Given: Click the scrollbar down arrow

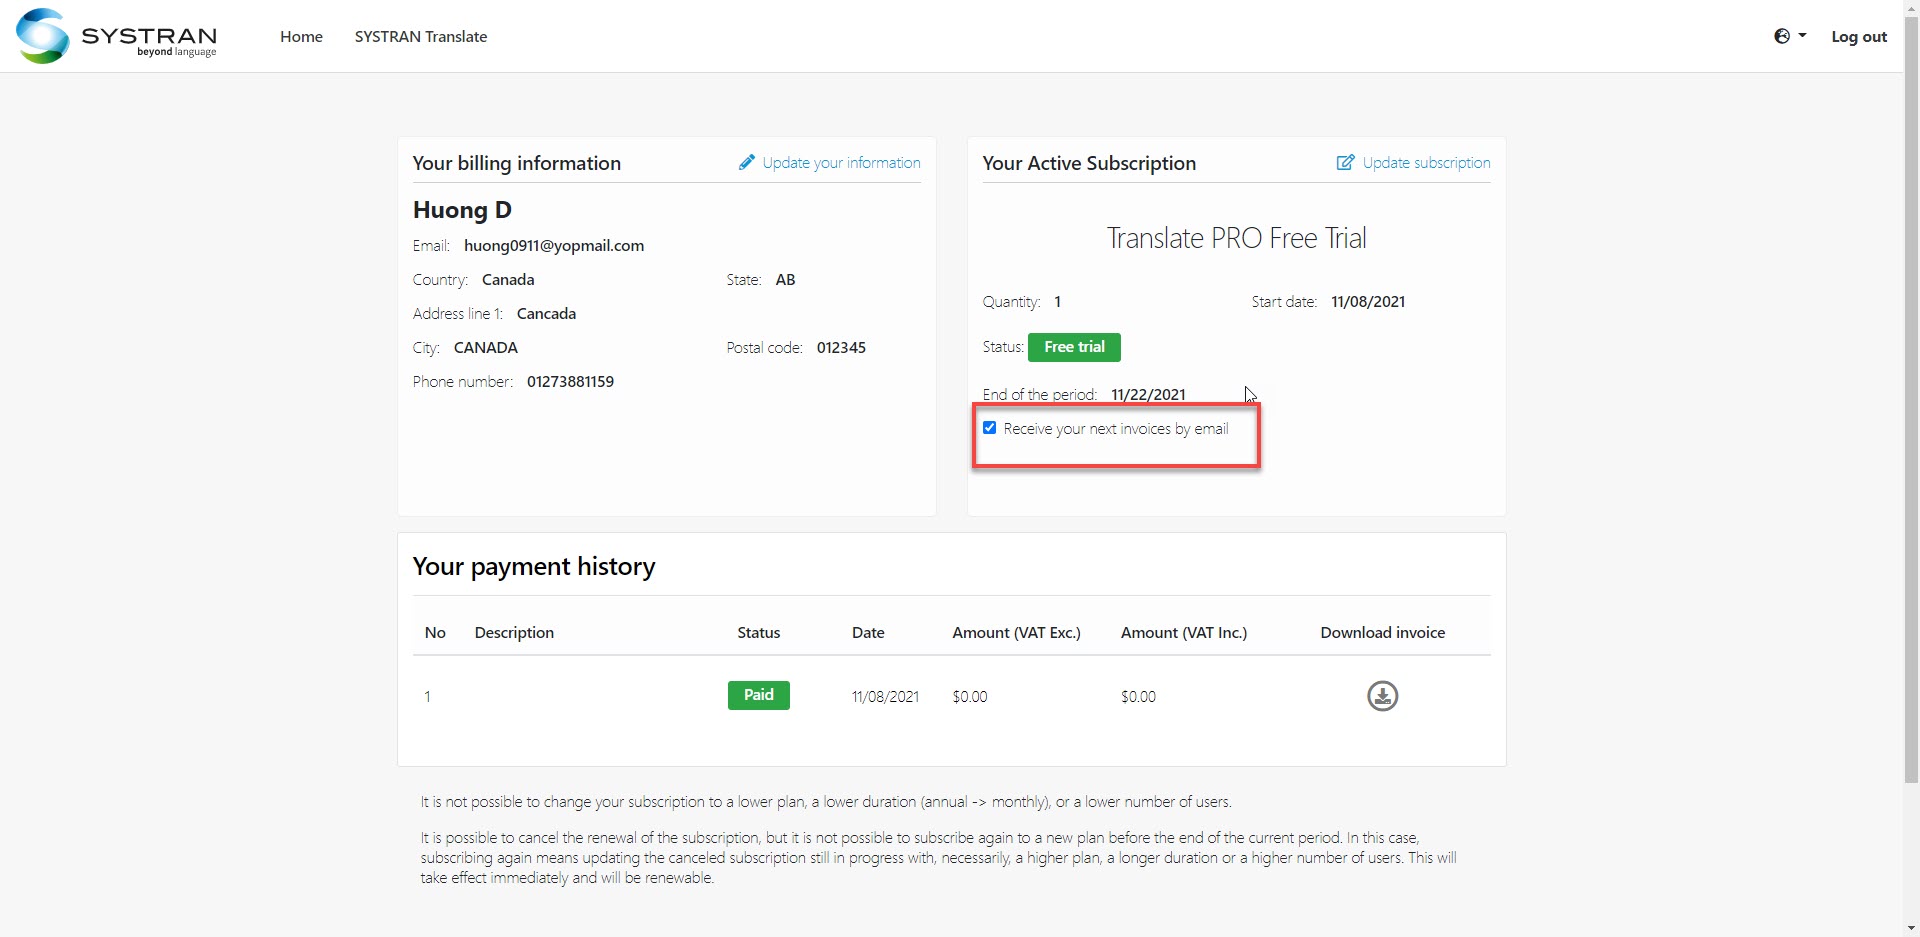Looking at the screenshot, I should tap(1911, 928).
